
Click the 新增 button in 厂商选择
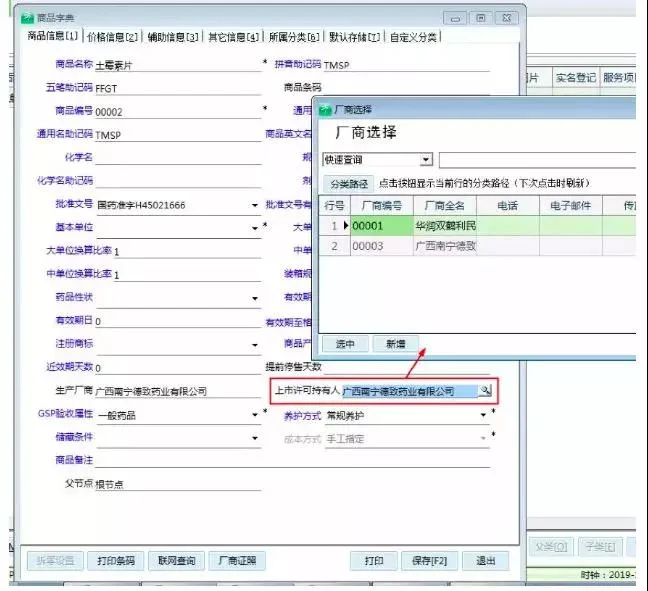[395, 344]
